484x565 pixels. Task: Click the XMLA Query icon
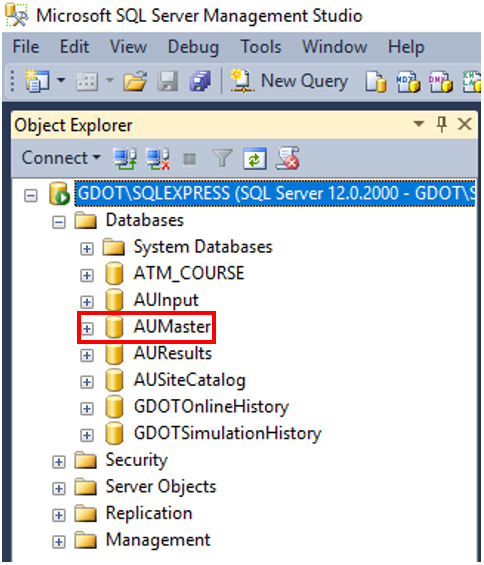pyautogui.click(x=472, y=81)
